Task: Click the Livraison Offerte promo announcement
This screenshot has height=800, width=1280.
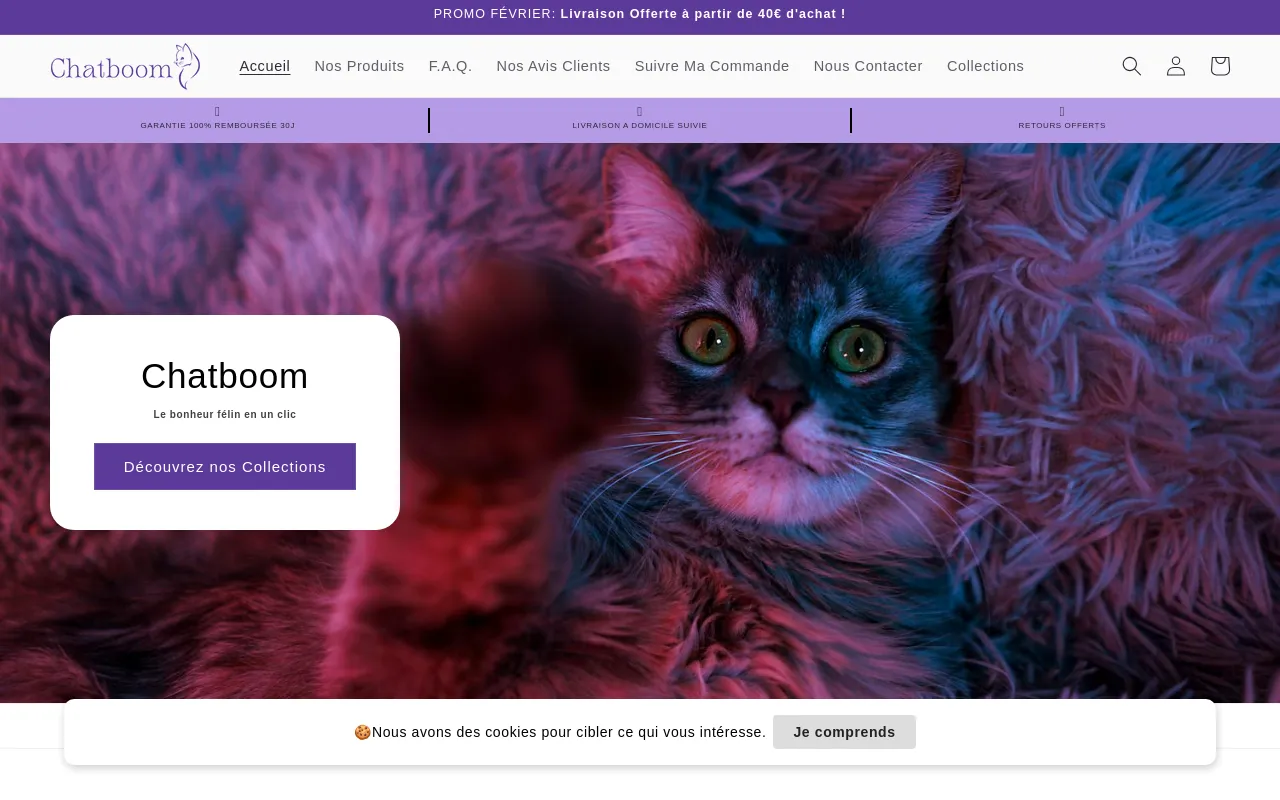Action: [640, 14]
